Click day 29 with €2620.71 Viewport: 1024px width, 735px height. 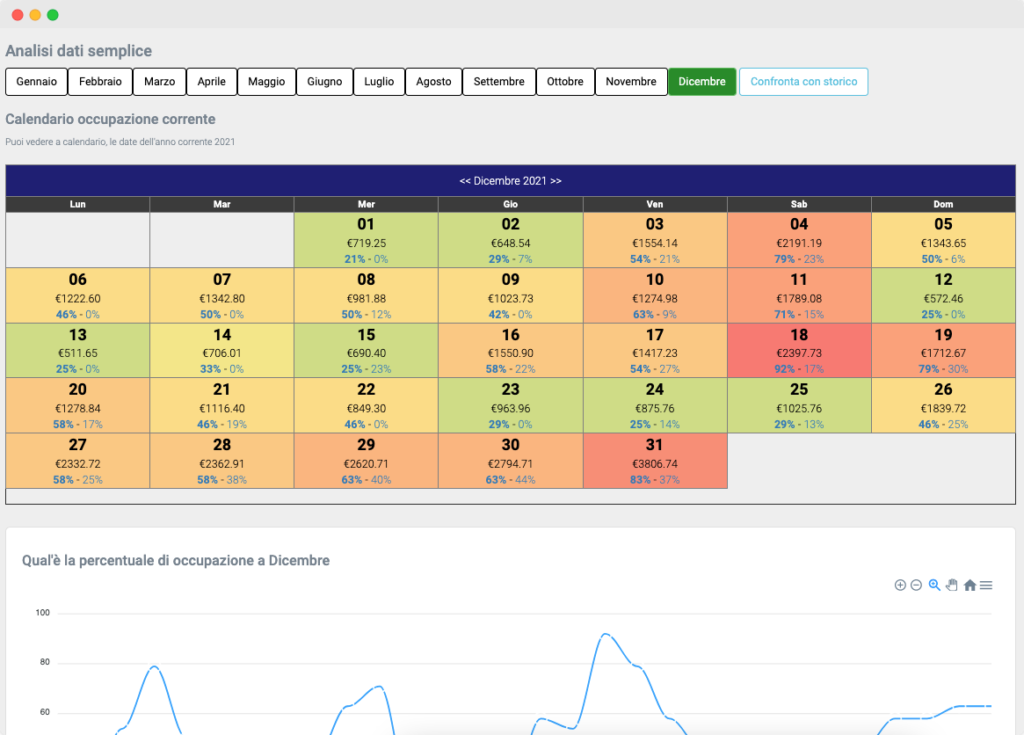tap(366, 461)
